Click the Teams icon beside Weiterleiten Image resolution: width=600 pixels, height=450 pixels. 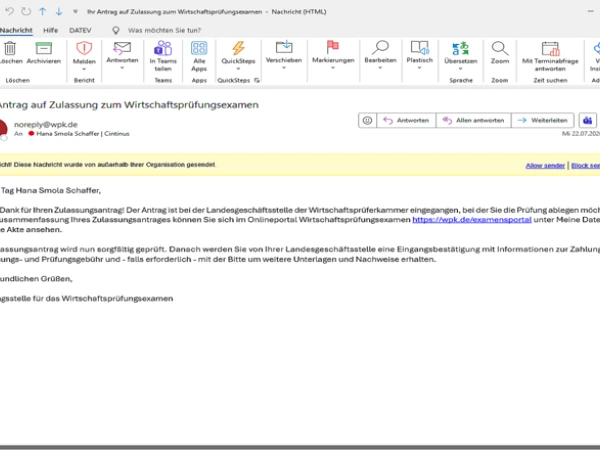tap(588, 121)
